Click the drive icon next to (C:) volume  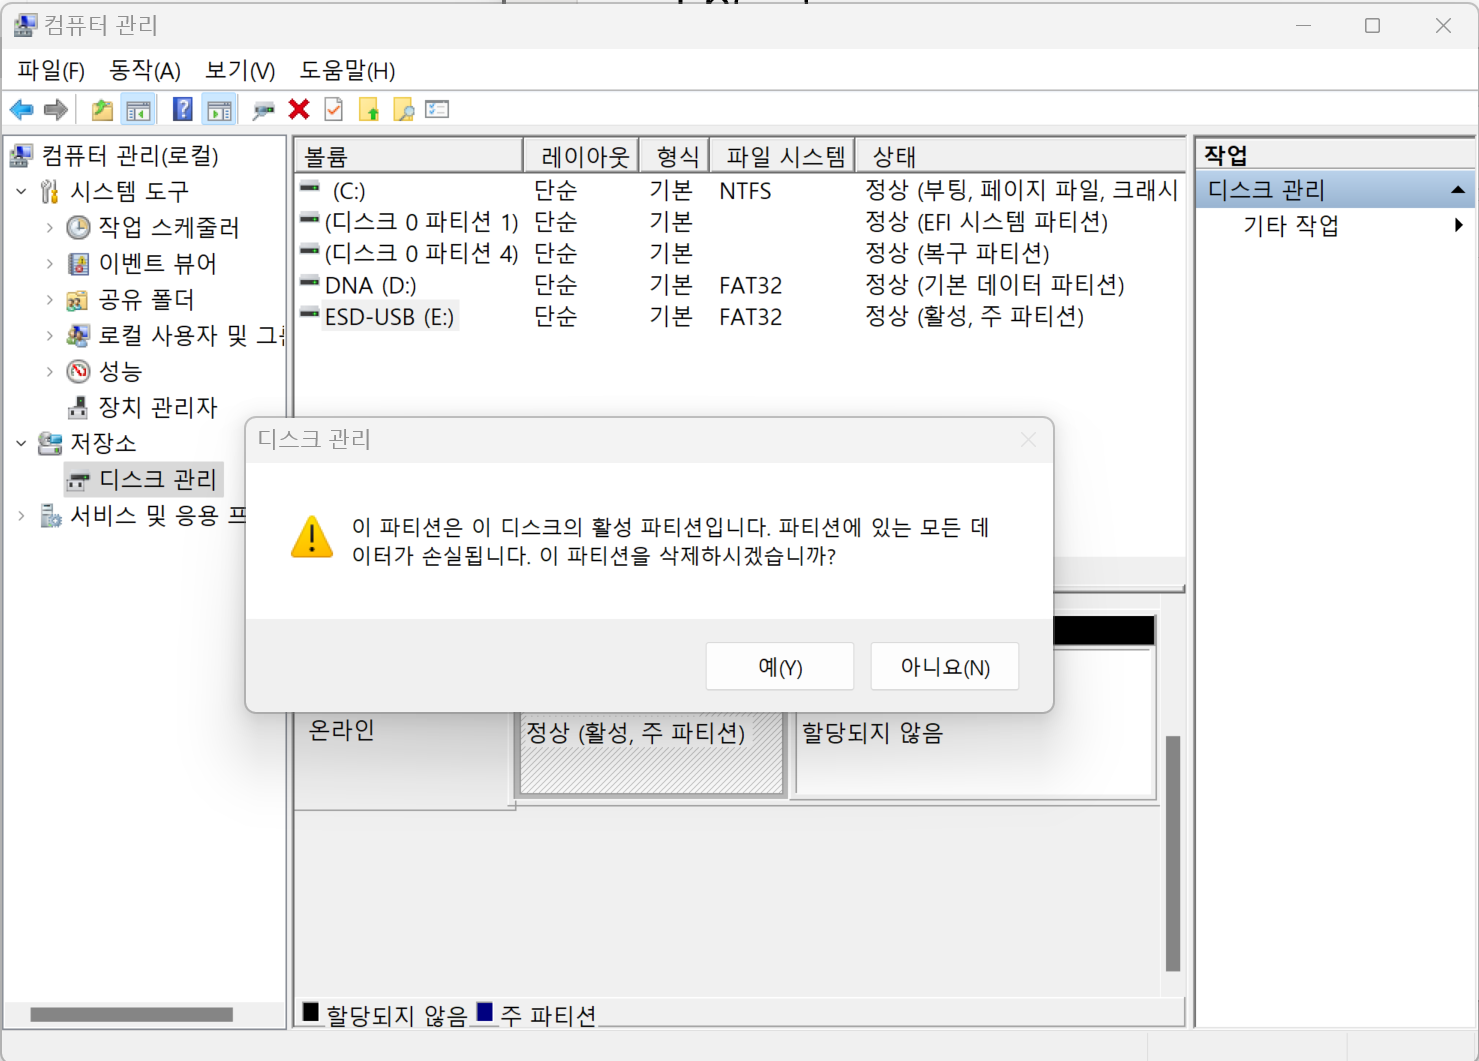(309, 187)
